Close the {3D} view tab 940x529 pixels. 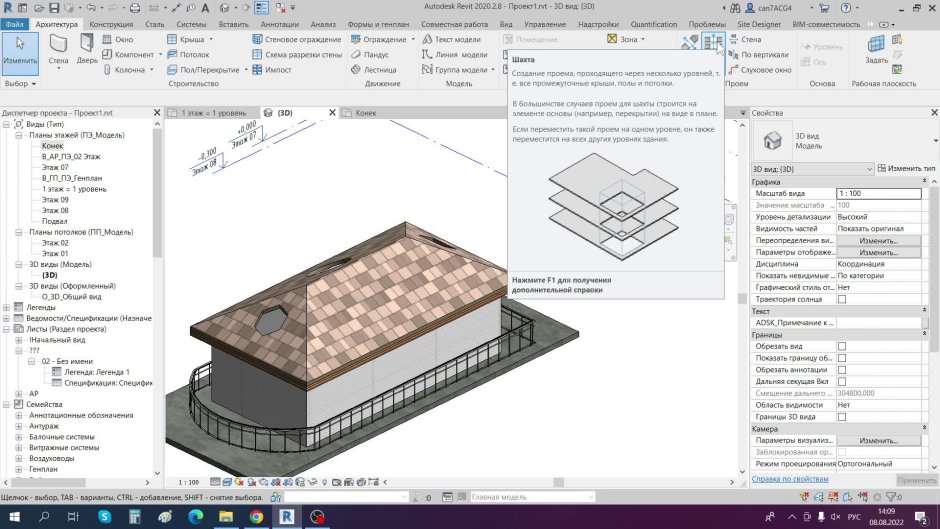(332, 112)
